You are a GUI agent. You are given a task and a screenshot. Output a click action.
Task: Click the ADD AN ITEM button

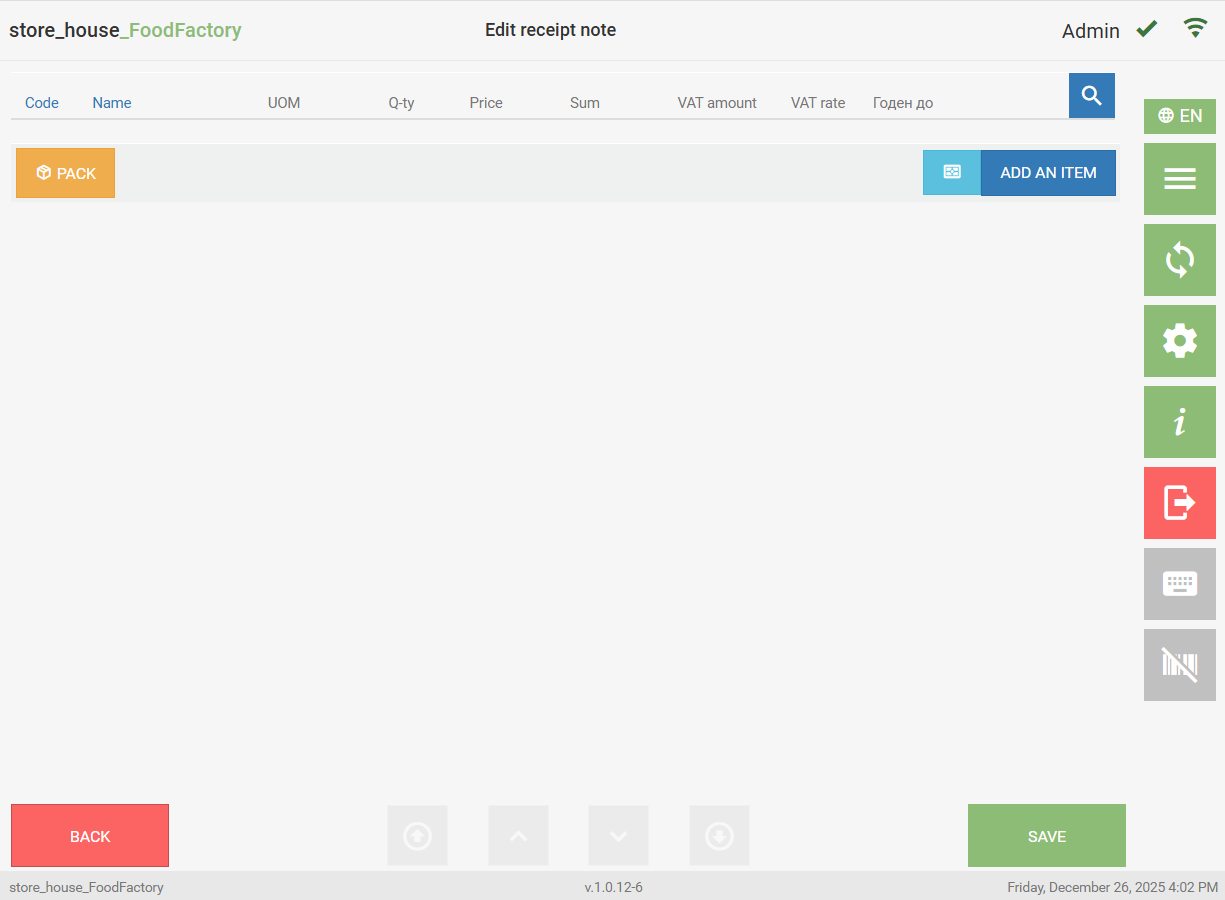click(x=1048, y=173)
